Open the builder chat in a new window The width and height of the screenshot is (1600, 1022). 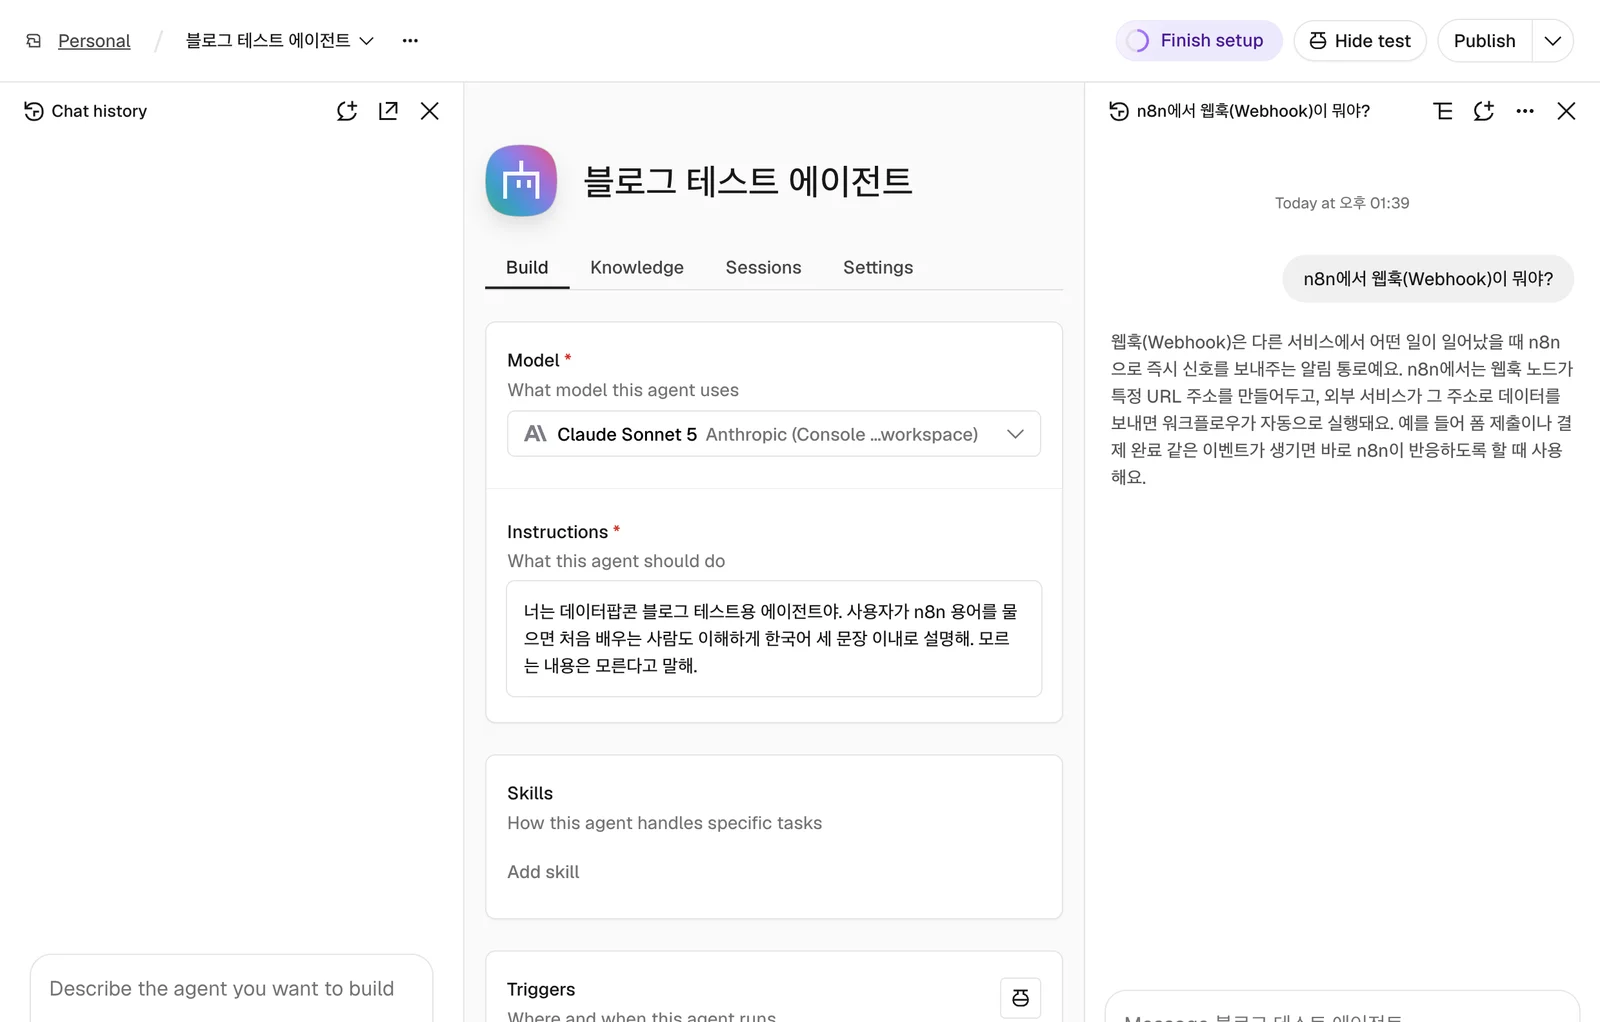(388, 111)
